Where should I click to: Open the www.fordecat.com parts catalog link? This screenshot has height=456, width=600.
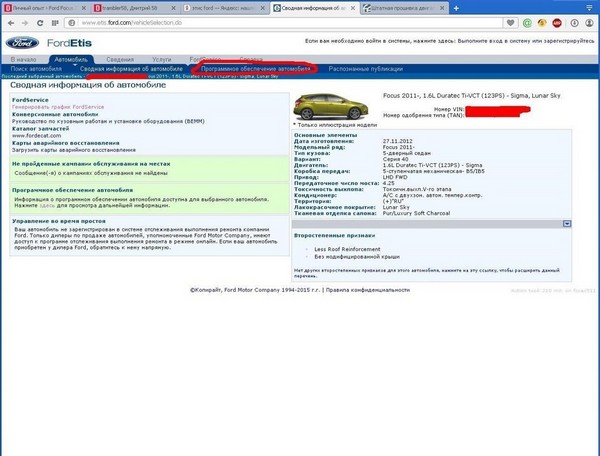(x=36, y=135)
